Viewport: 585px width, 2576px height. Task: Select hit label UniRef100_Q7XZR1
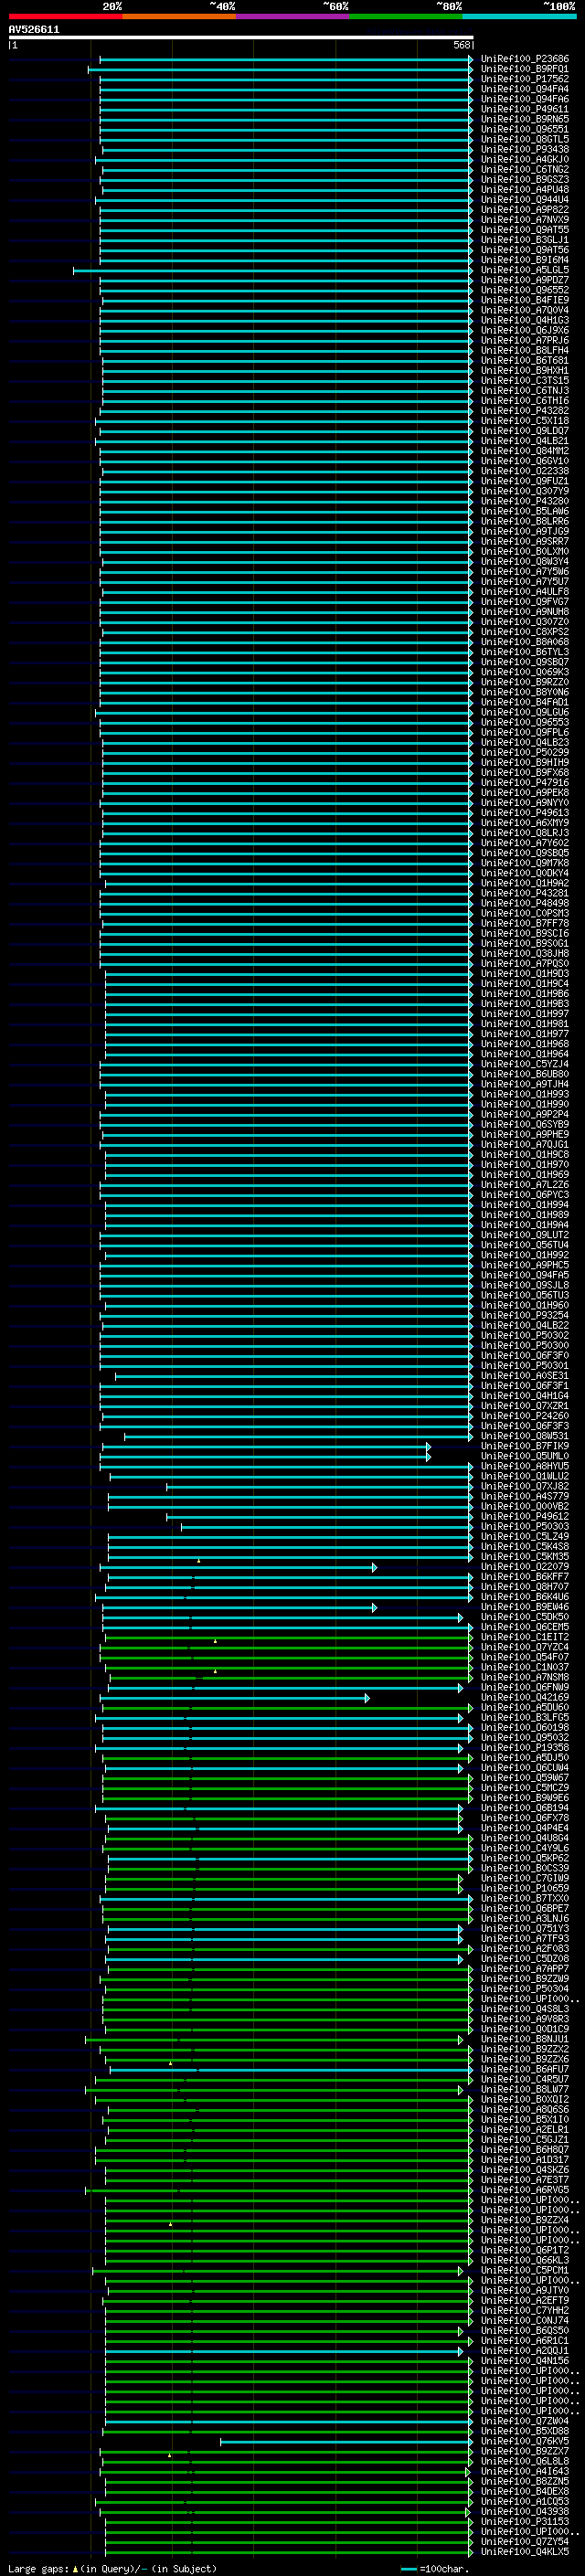point(525,1406)
